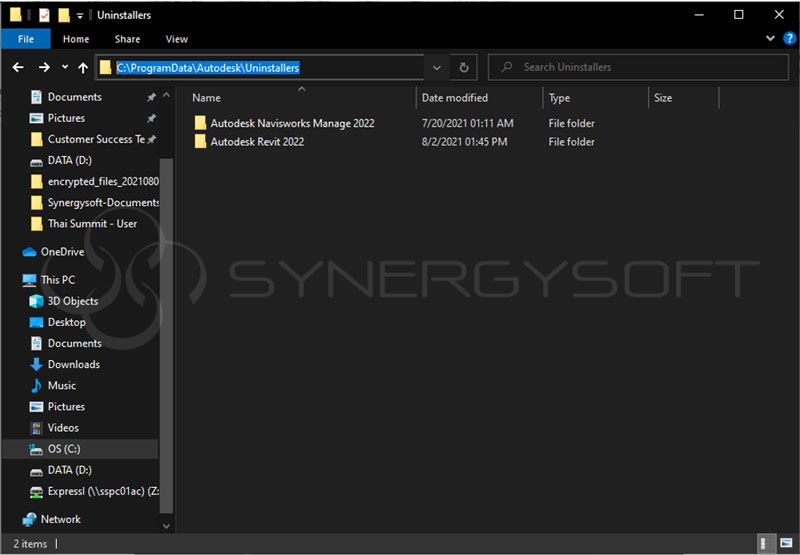
Task: Open Customize Quick Access Toolbar dropdown
Action: (80, 16)
